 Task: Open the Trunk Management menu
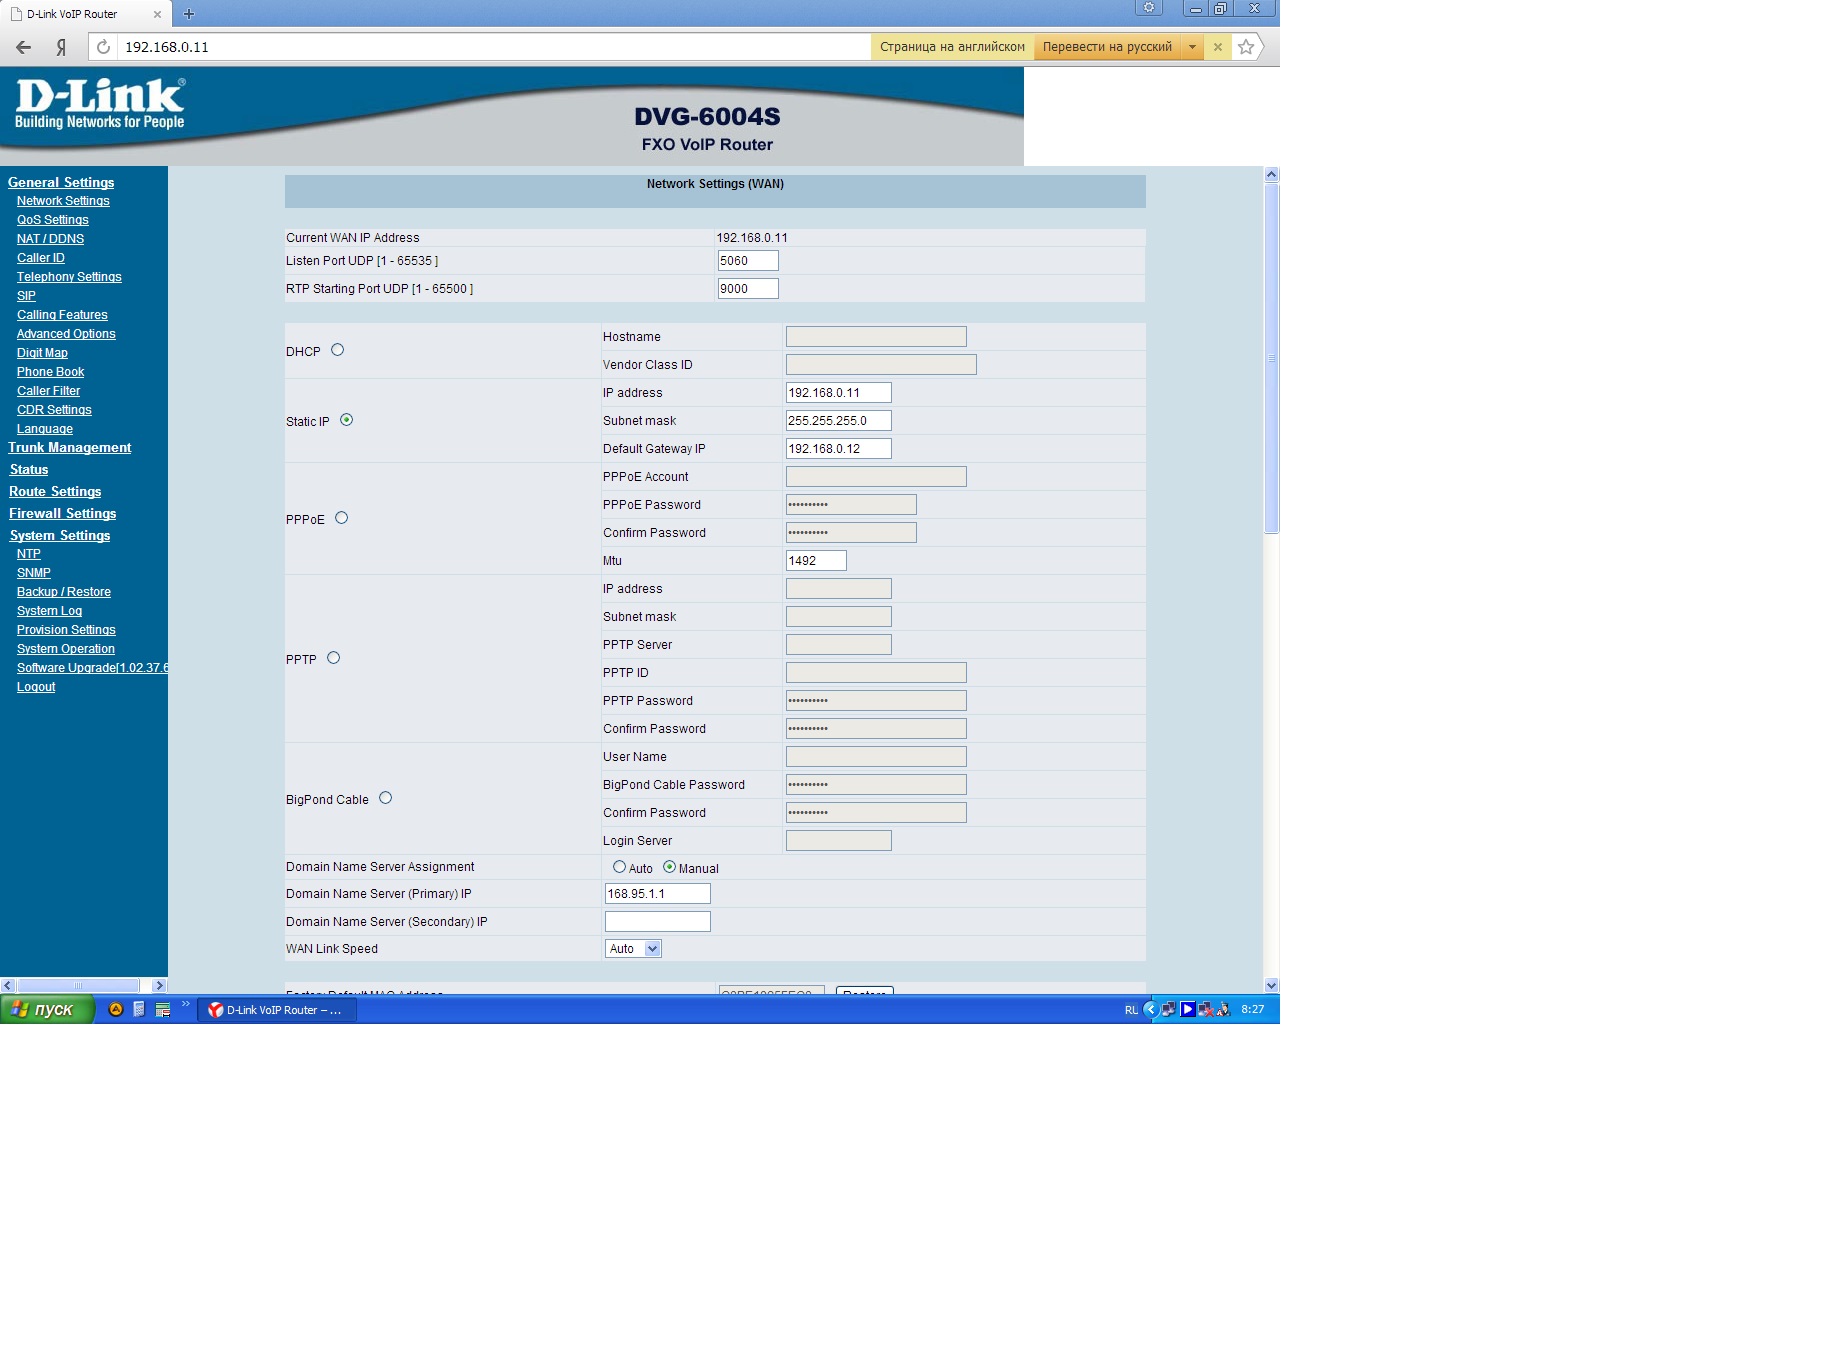70,448
